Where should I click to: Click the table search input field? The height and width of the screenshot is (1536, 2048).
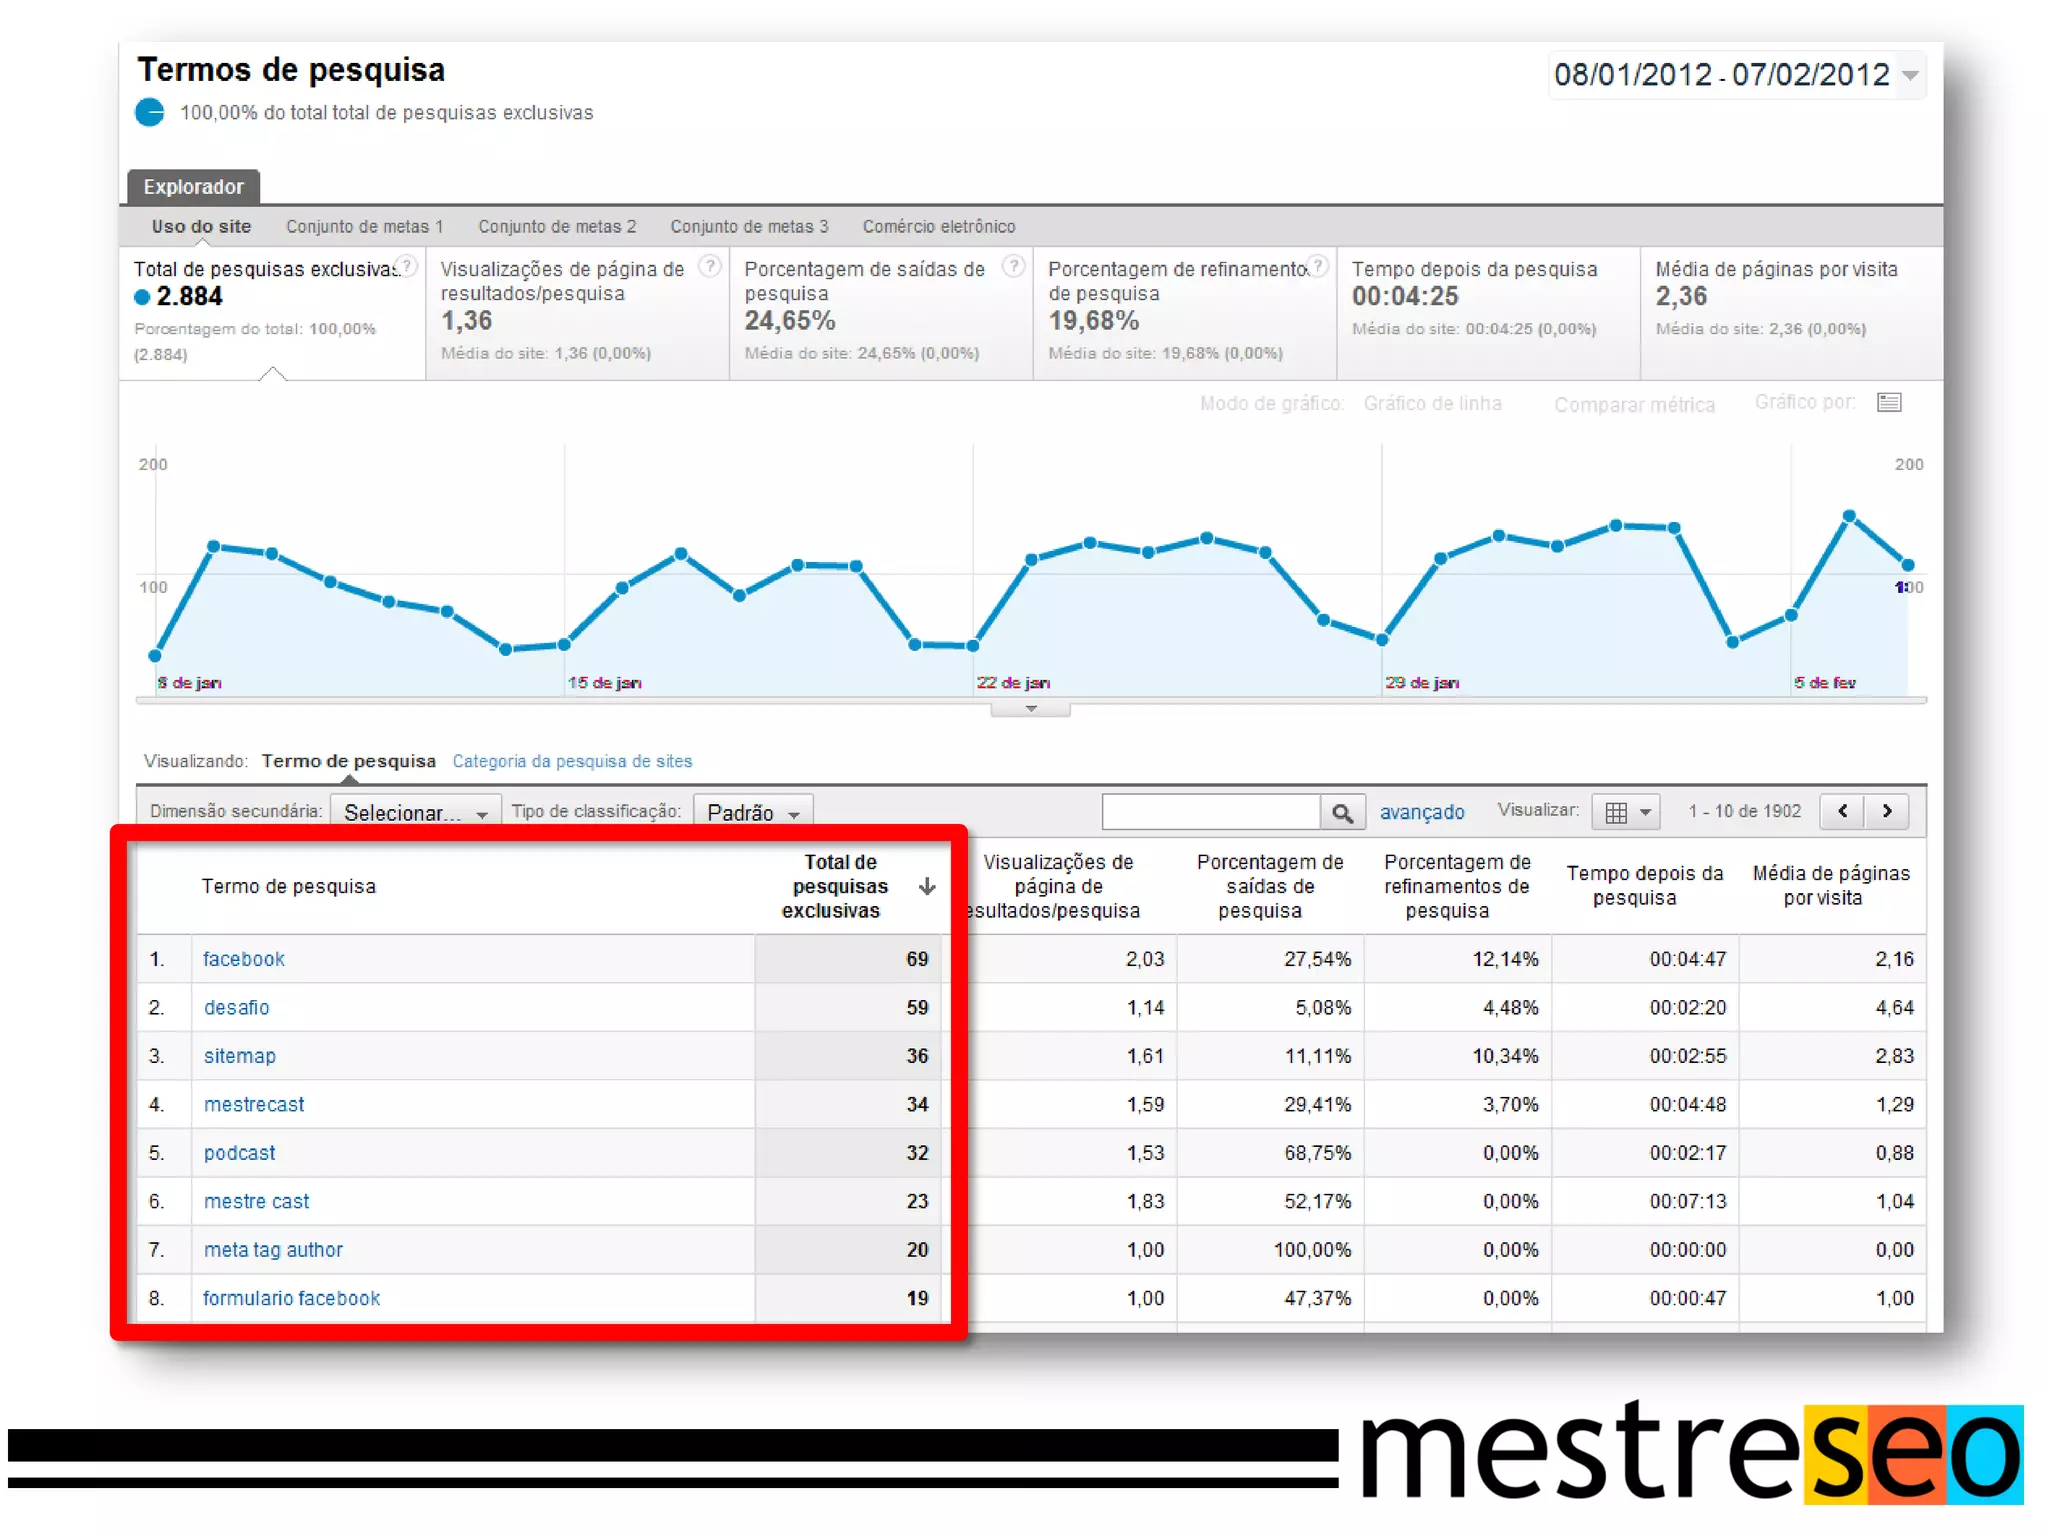pos(1210,812)
